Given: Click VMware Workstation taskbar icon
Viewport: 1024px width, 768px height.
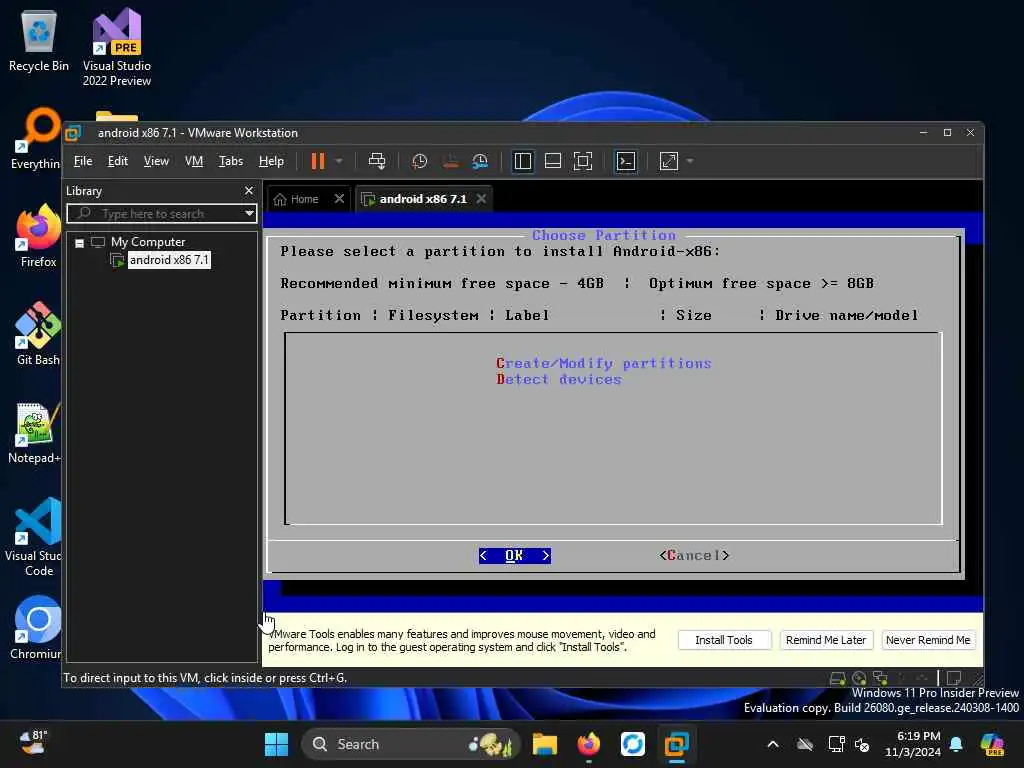Looking at the screenshot, I should tap(677, 744).
